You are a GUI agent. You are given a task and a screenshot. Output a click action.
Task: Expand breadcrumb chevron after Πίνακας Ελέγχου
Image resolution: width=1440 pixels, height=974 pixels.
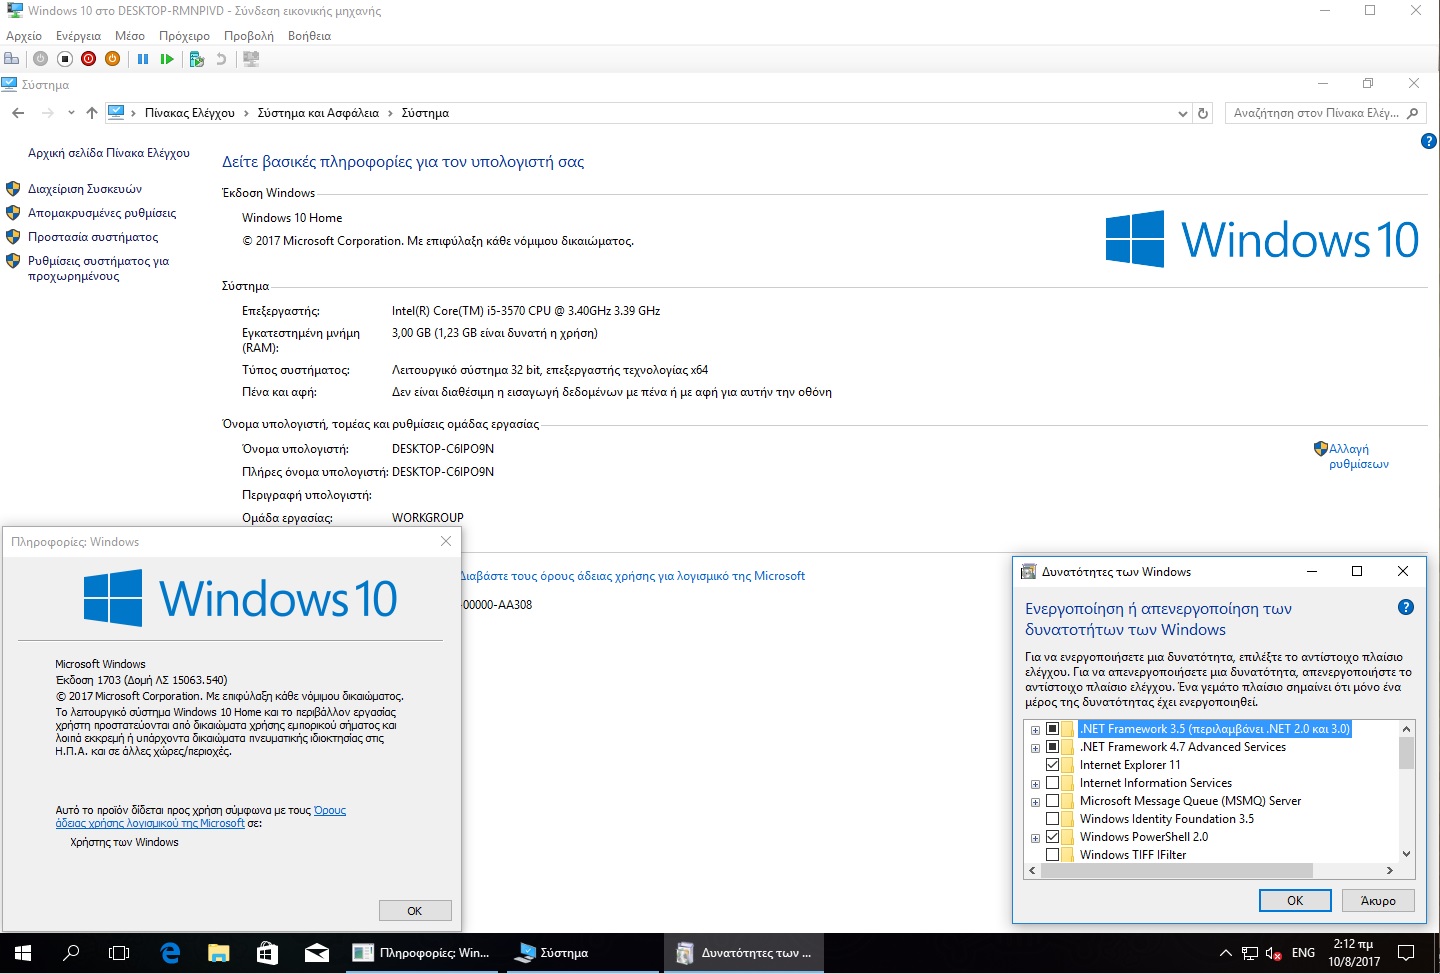point(246,113)
